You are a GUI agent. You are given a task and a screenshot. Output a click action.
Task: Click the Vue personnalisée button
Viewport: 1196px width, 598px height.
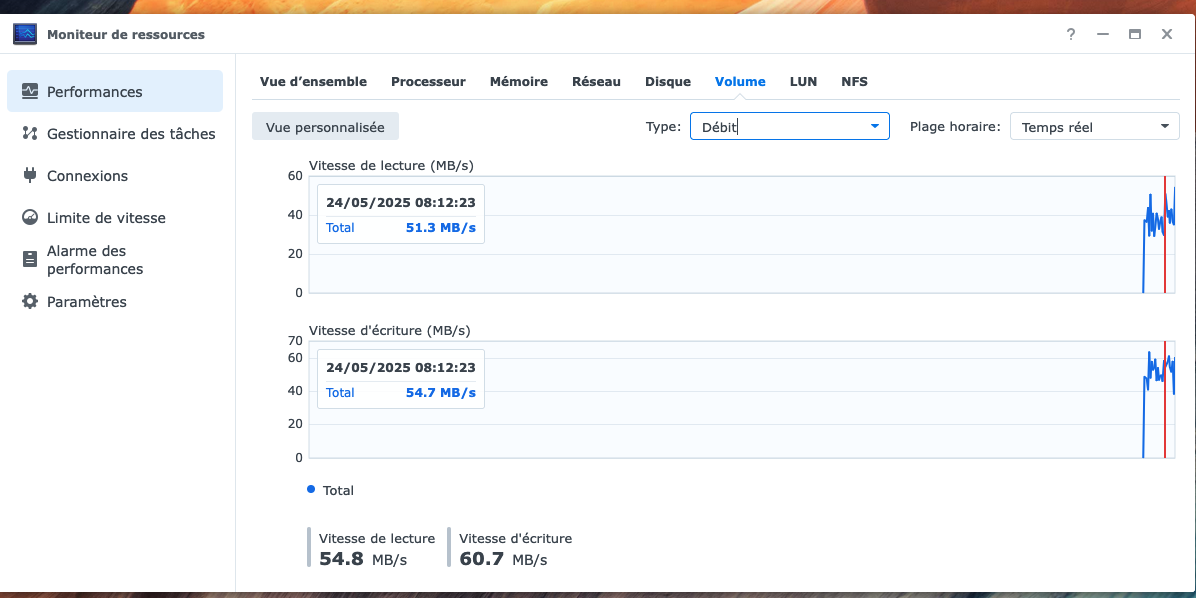point(325,127)
